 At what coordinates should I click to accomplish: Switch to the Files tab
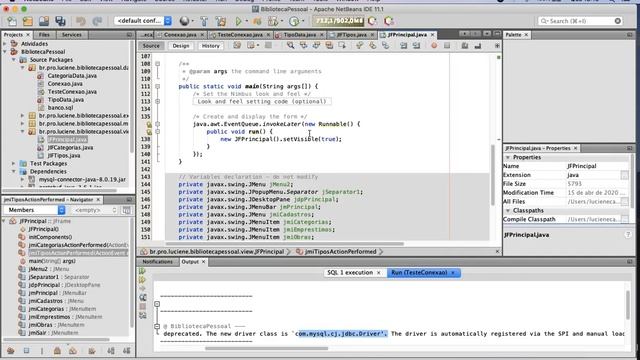pyautogui.click(x=44, y=35)
